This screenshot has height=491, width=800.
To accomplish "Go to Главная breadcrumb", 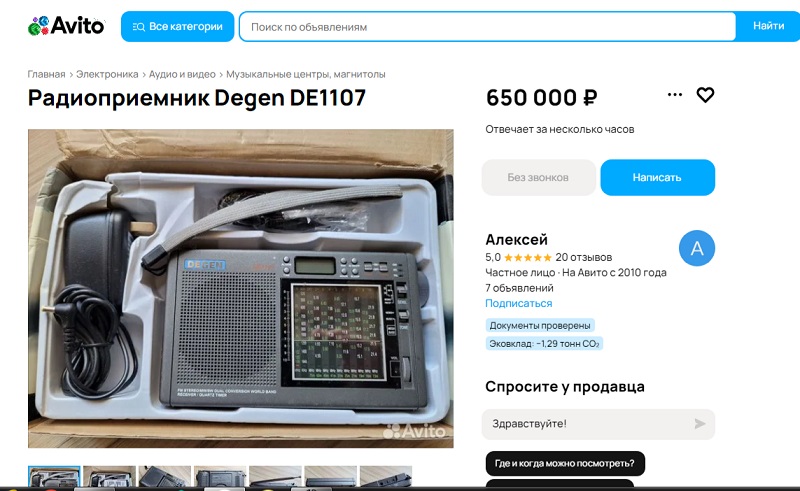I will 46,74.
